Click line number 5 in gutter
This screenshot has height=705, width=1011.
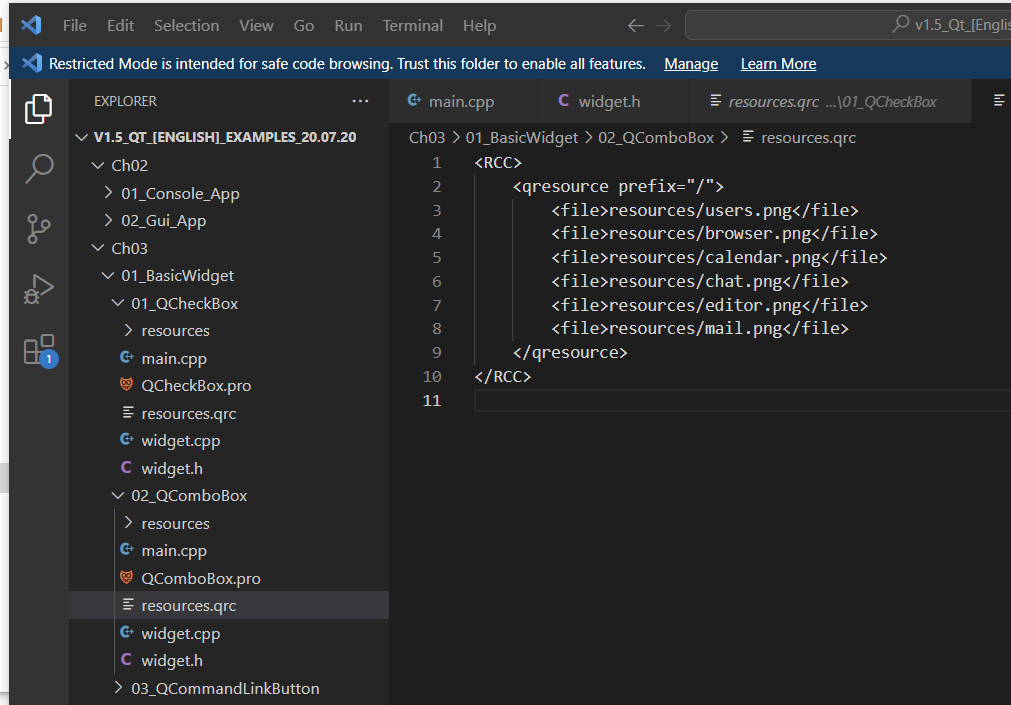437,257
